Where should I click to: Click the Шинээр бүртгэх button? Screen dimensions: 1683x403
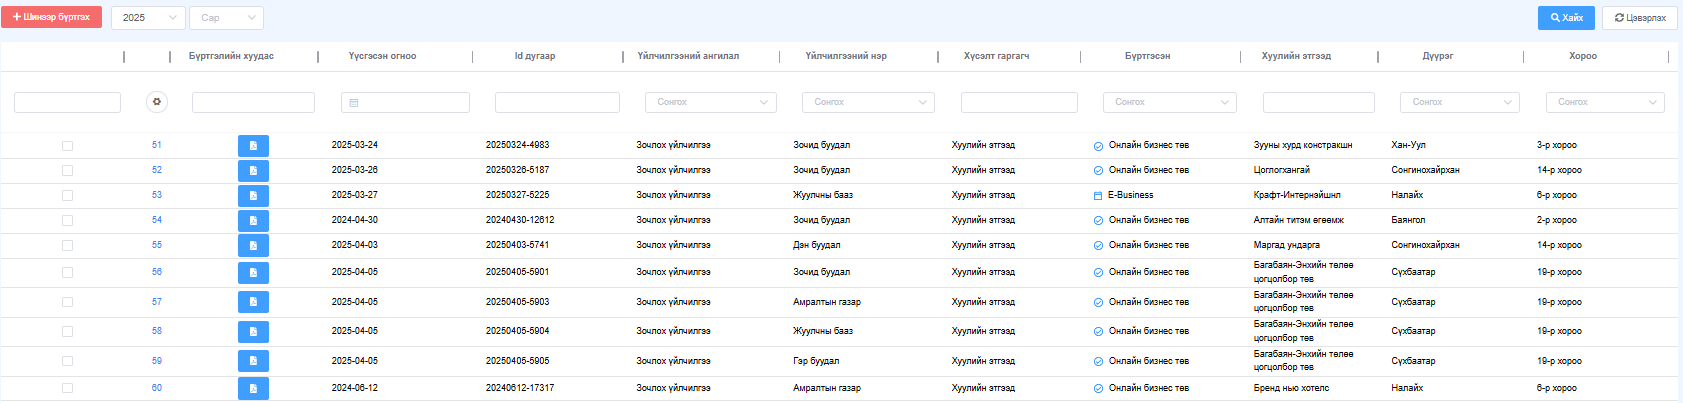click(51, 17)
